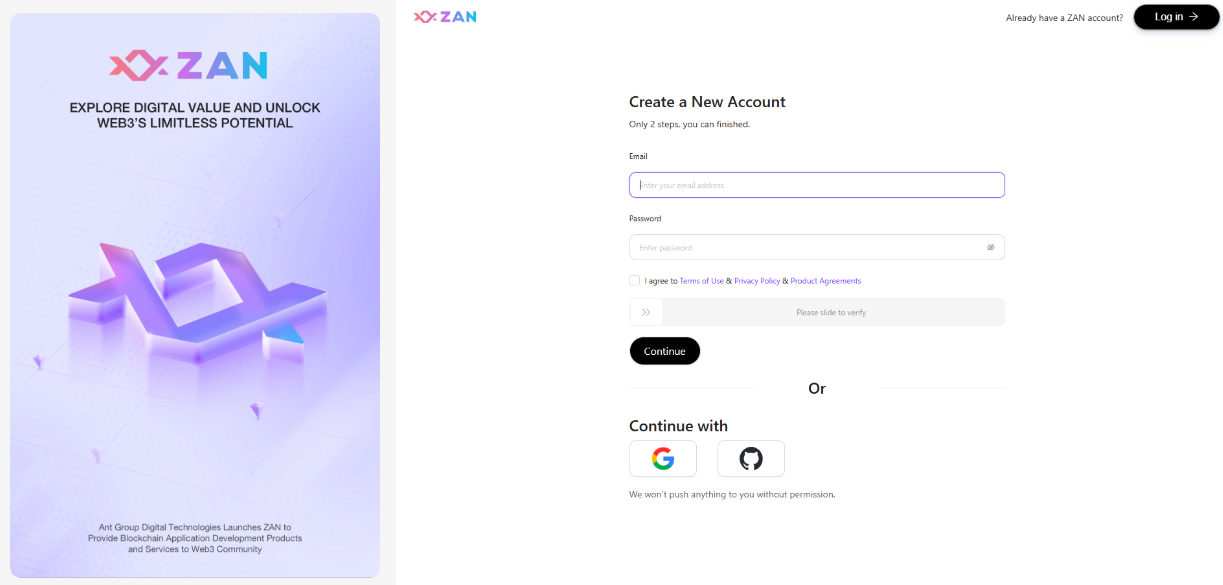1223x585 pixels.
Task: Click the ZAN logo on the purple promo panel
Action: pos(188,66)
